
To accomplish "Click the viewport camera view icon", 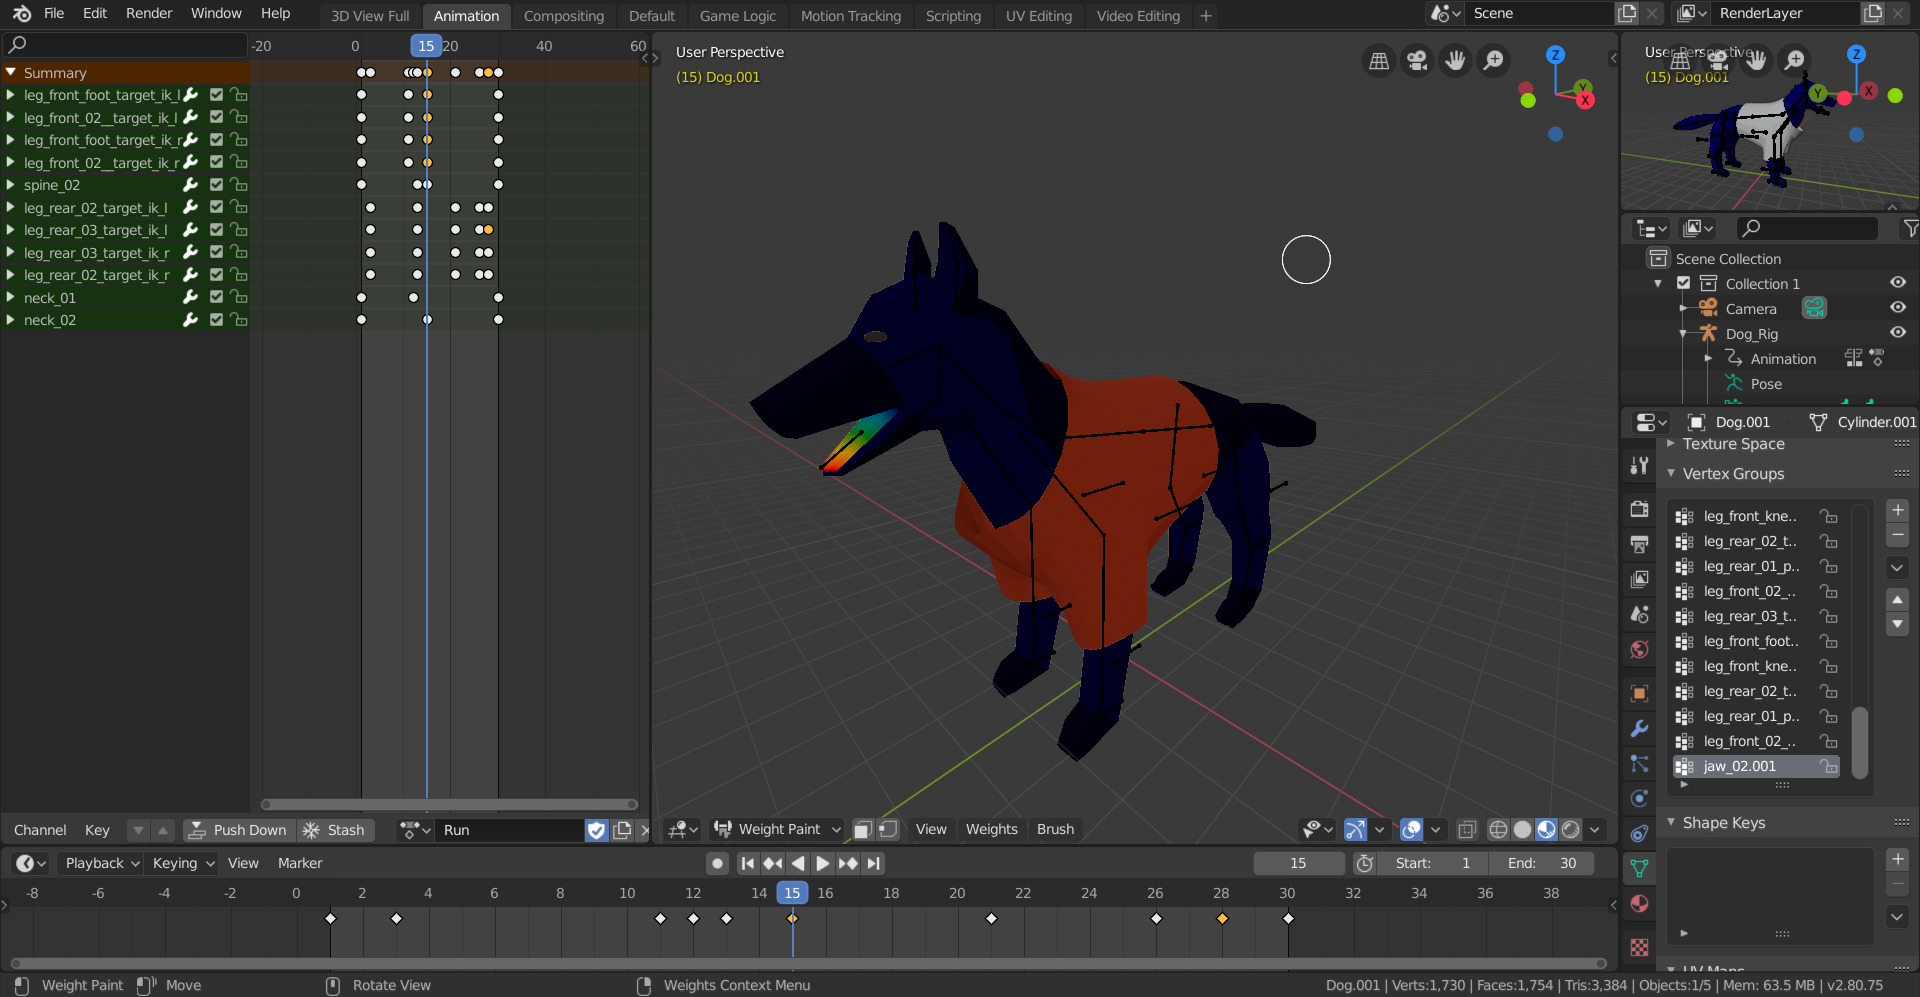I will click(1416, 61).
